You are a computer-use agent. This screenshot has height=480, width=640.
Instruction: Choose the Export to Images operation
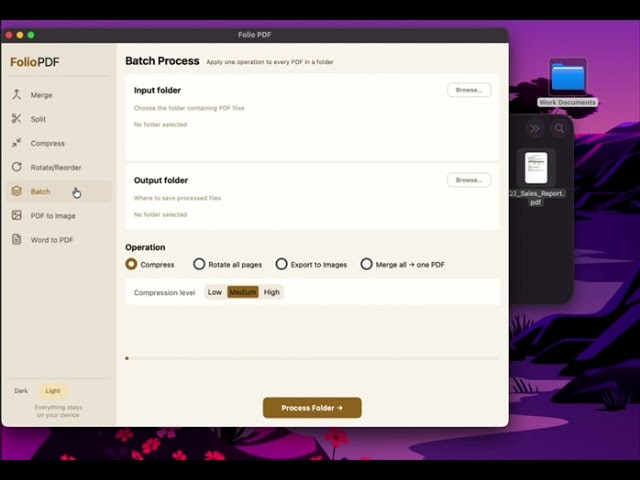pos(282,264)
